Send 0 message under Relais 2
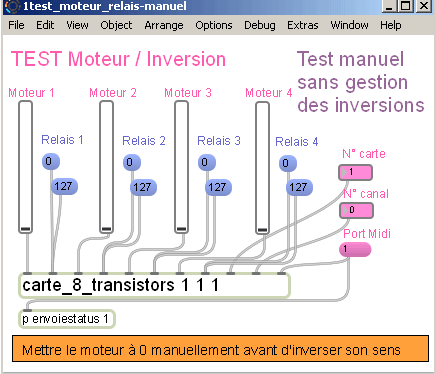 coord(132,162)
